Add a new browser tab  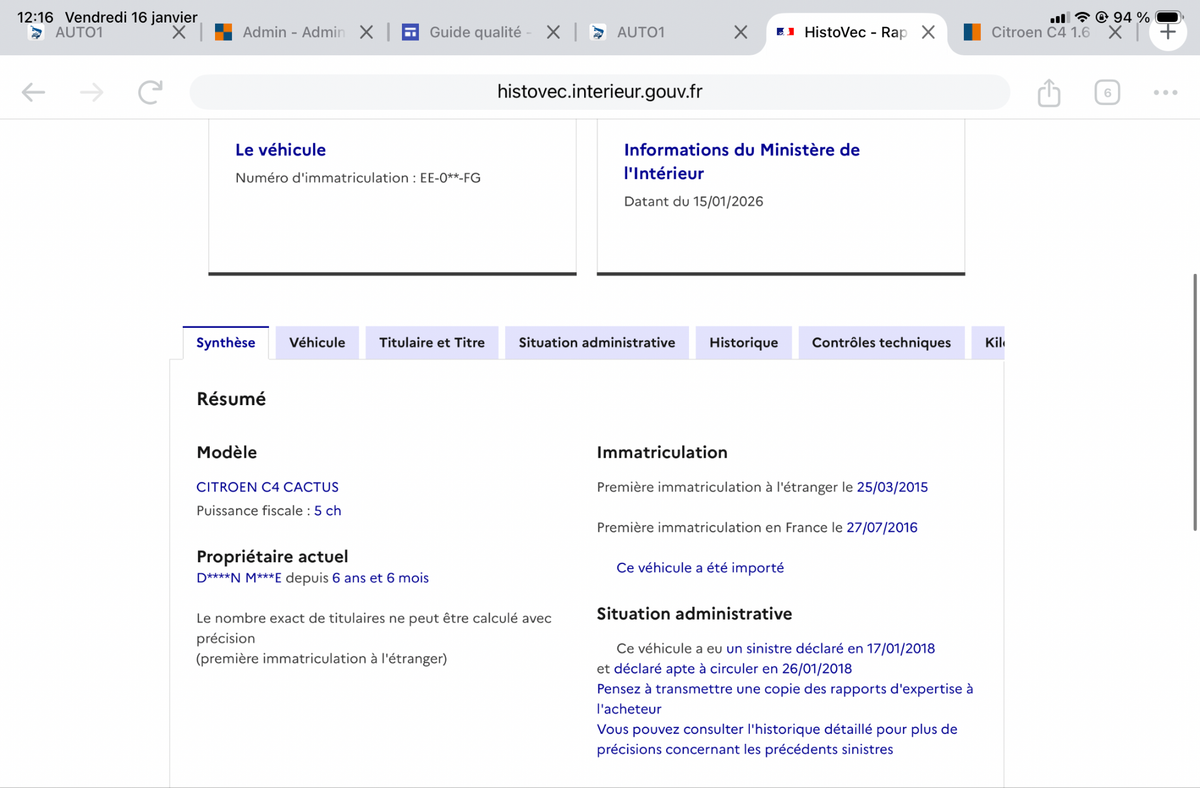click(x=1167, y=32)
